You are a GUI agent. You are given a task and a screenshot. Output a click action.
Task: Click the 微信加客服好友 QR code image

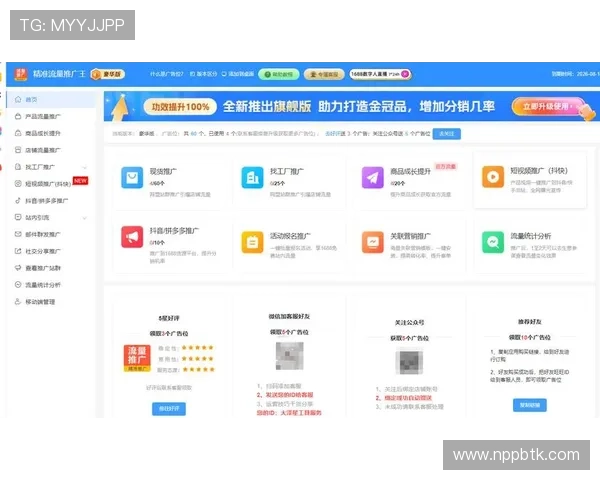290,356
